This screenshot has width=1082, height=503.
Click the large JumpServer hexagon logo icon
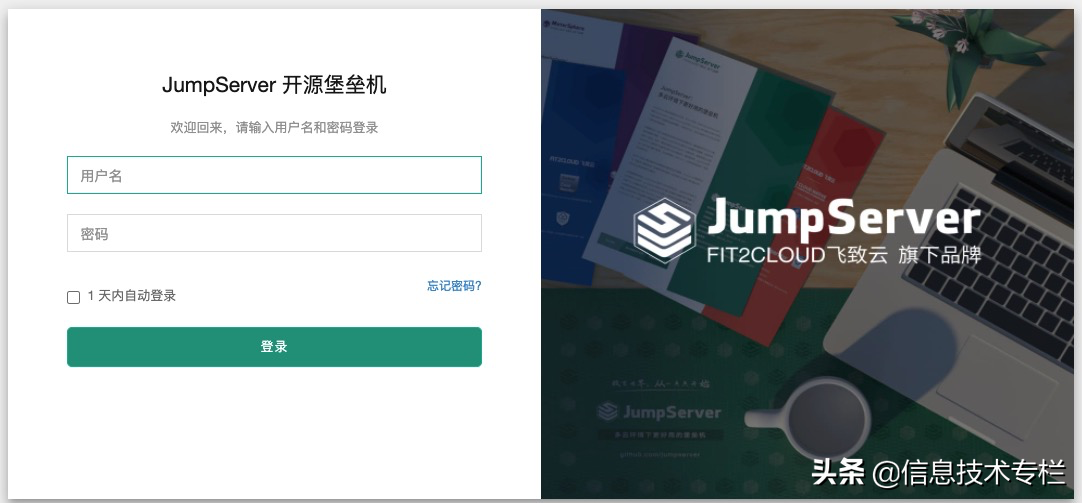point(665,230)
